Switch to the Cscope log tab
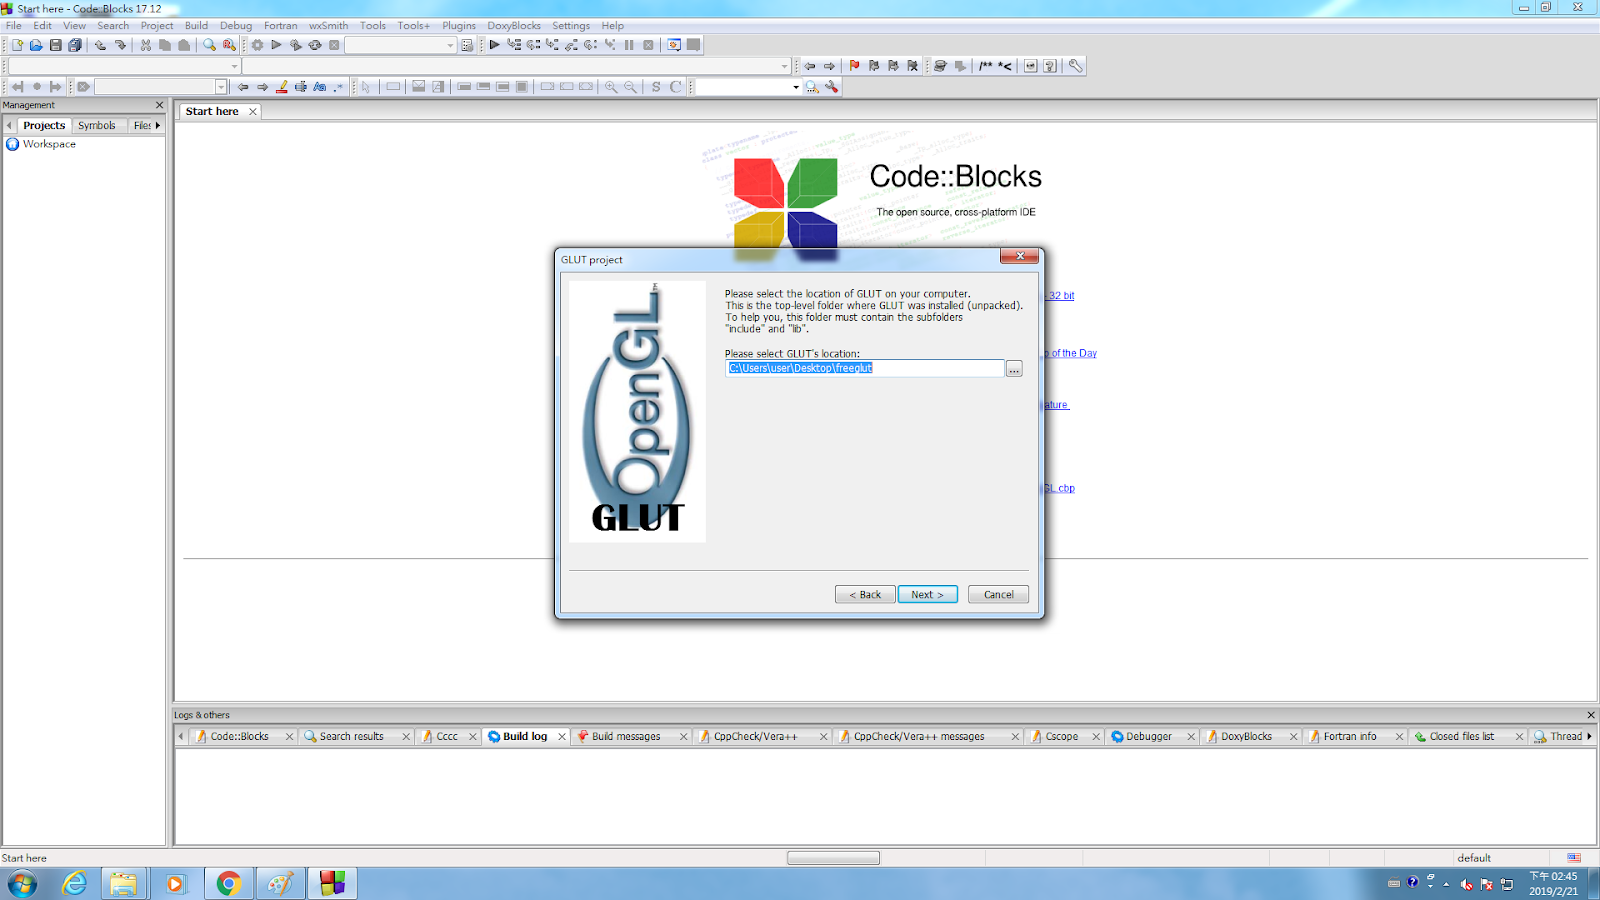Screen dimensions: 1600x900 point(1061,736)
